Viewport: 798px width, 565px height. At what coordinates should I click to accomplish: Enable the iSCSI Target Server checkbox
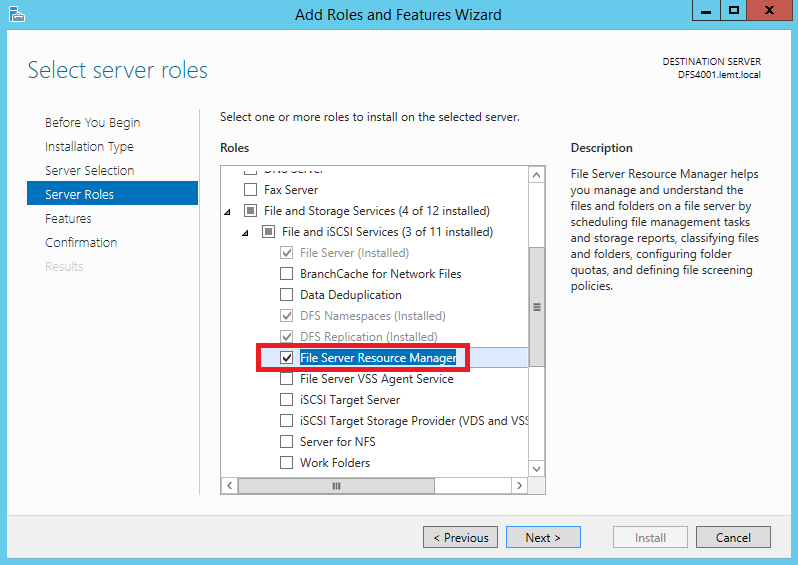point(287,400)
